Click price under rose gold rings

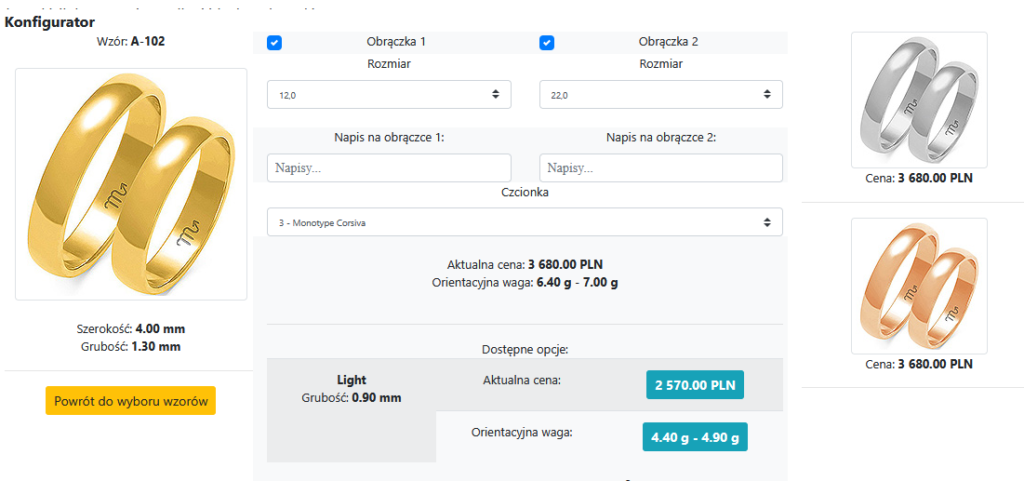(919, 364)
